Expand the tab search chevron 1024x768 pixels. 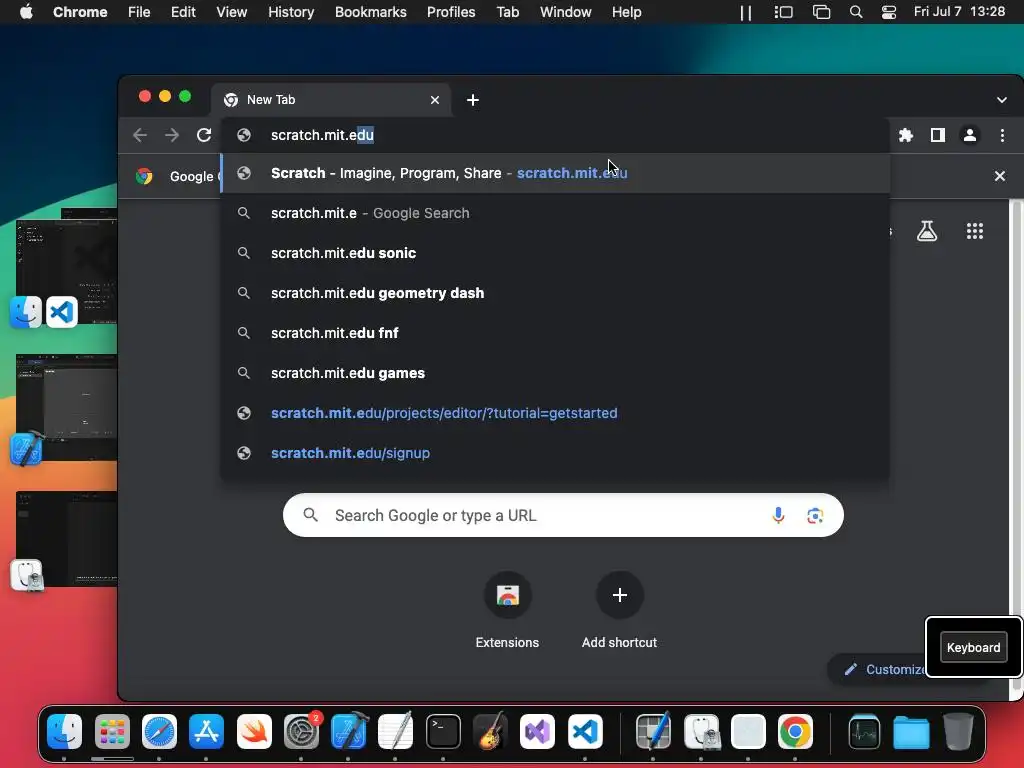point(1002,100)
